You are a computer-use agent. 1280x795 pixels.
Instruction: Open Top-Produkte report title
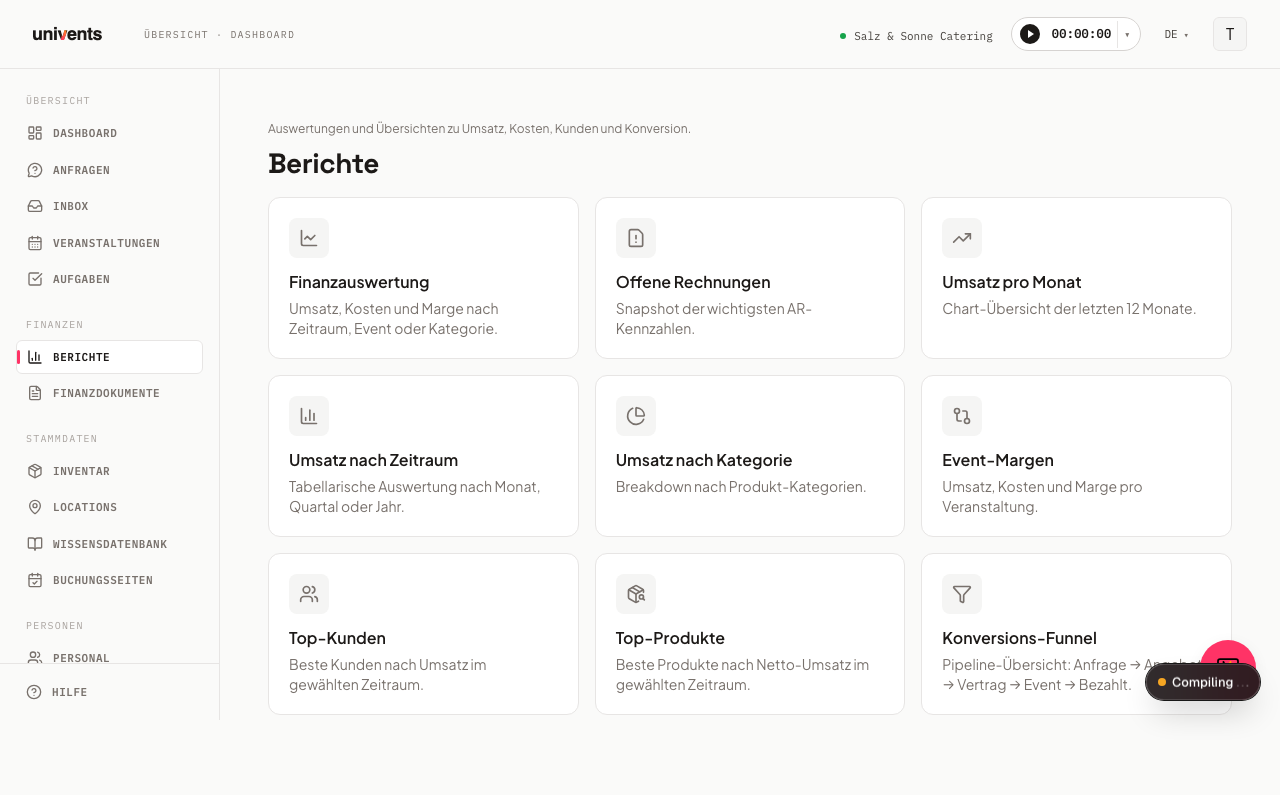670,638
